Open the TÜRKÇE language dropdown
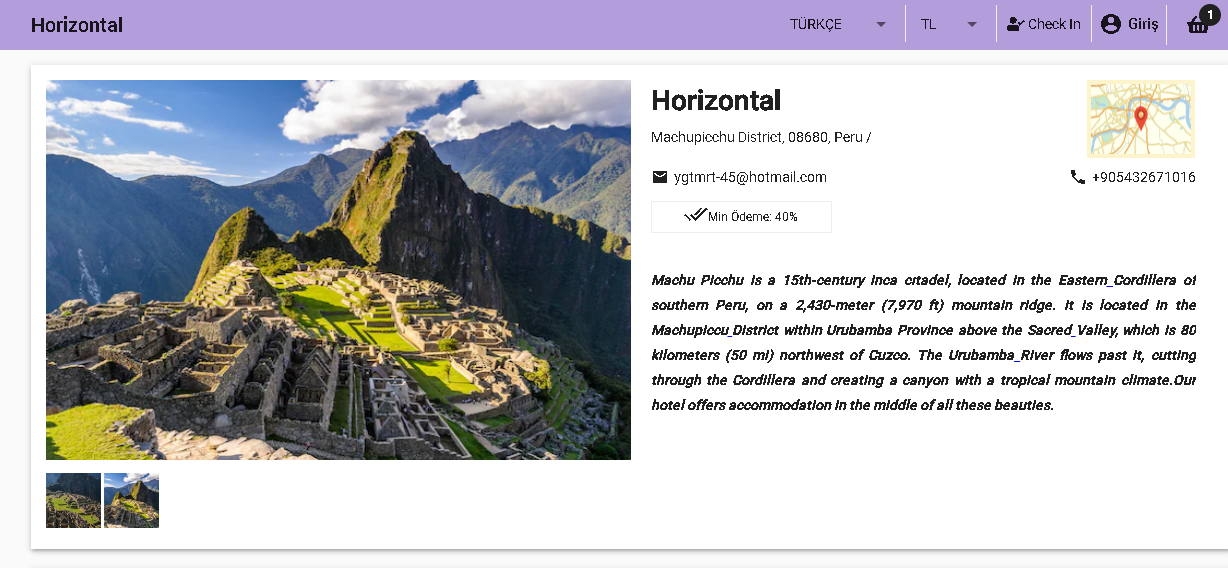Screen dimensions: 1228x568 pyautogui.click(x=839, y=24)
